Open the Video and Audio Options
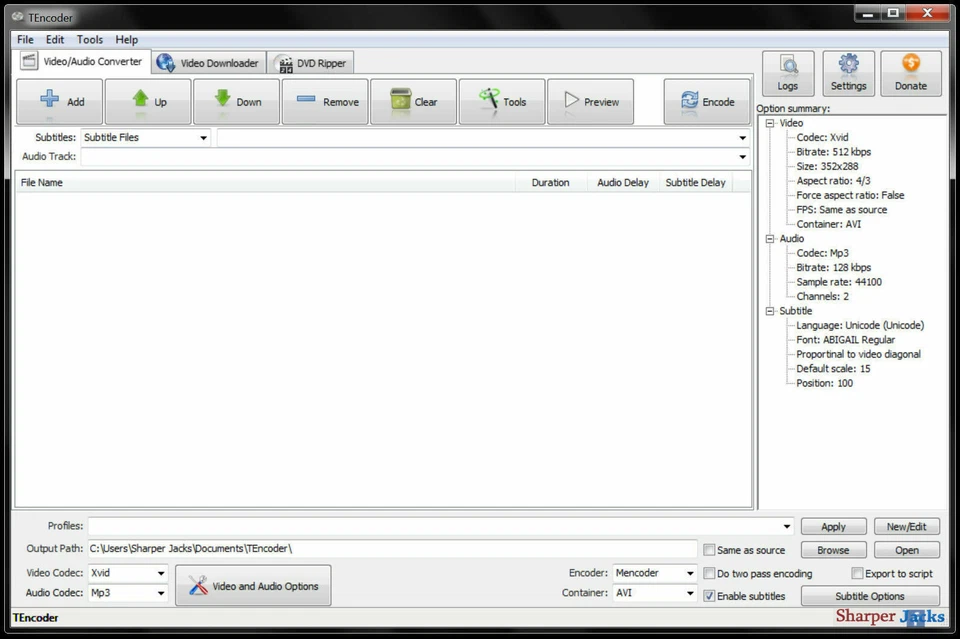 click(253, 585)
